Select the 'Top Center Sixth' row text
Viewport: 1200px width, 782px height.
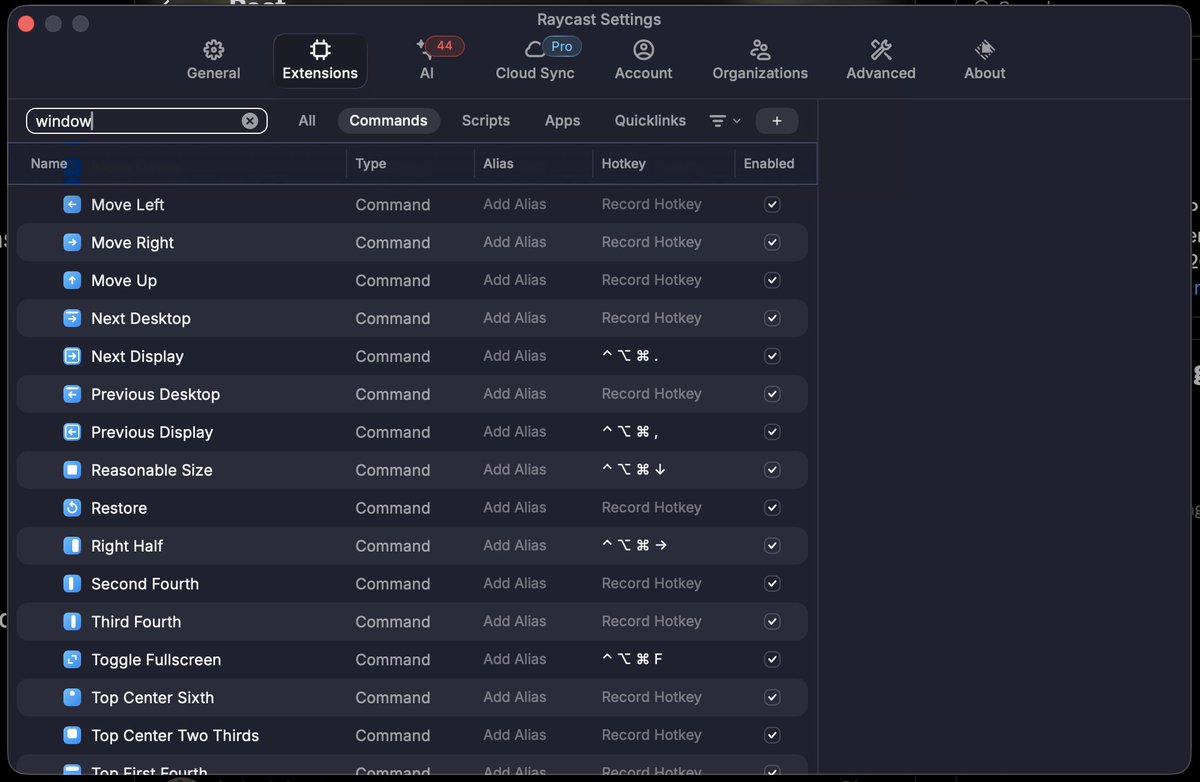coord(153,698)
